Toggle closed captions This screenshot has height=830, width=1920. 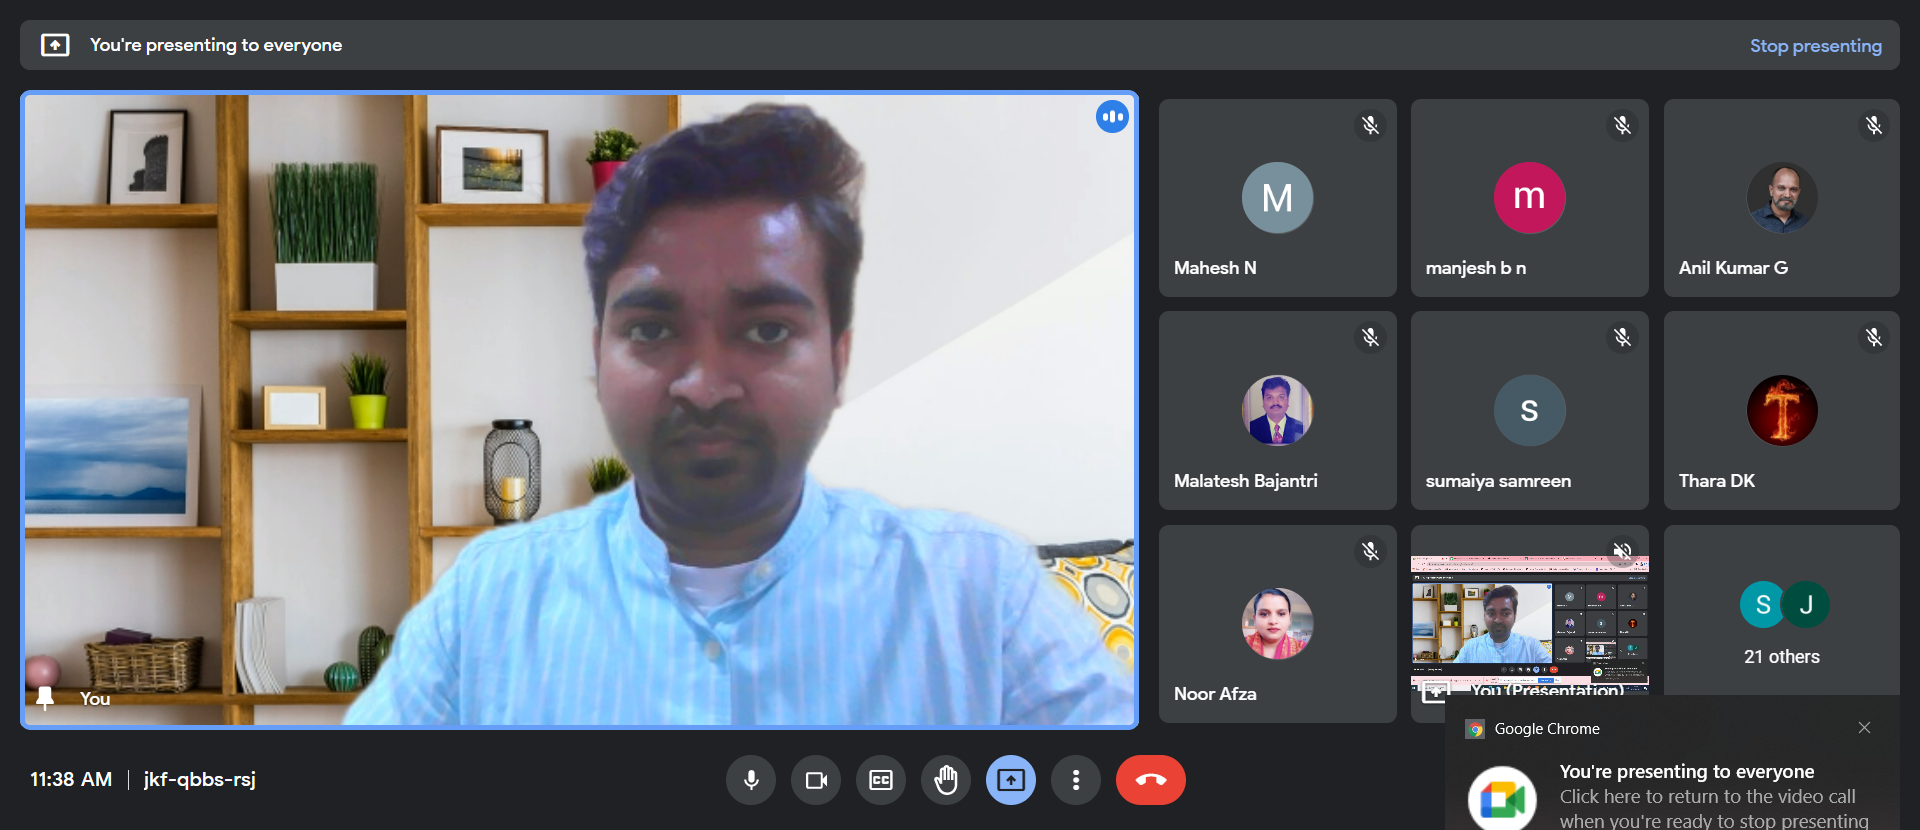[x=881, y=780]
